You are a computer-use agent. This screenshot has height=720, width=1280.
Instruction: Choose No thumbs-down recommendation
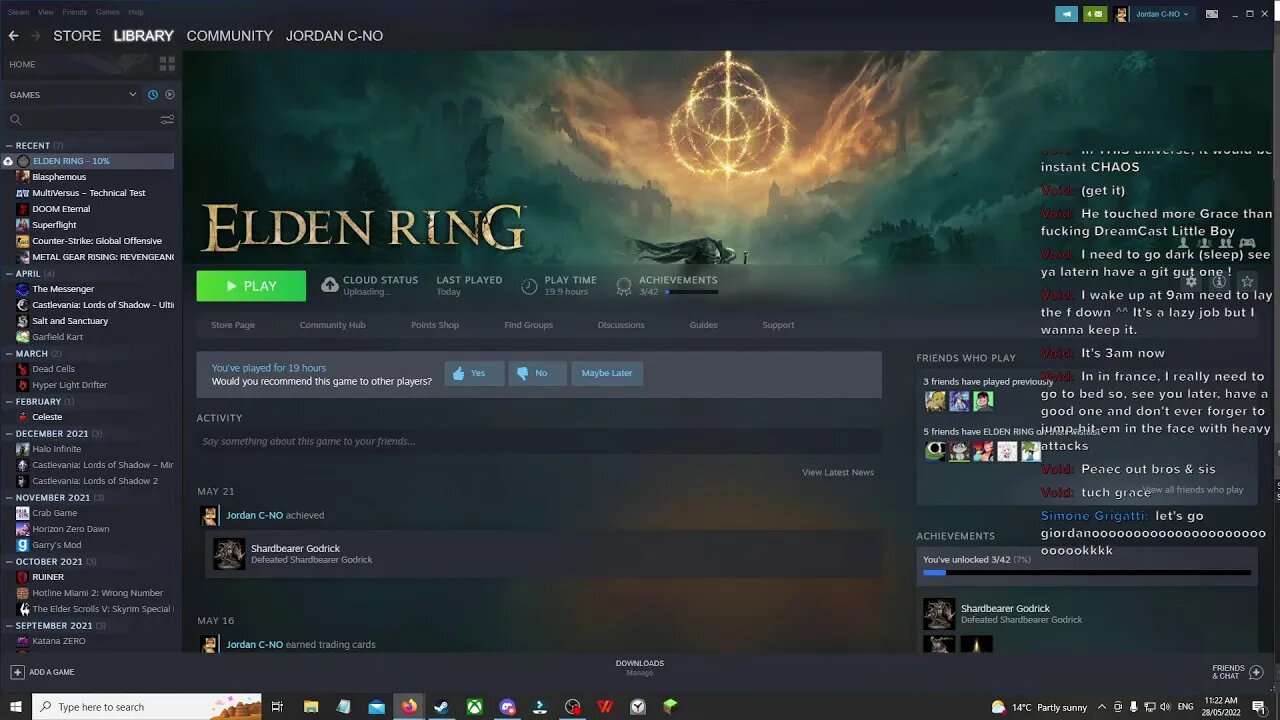pyautogui.click(x=538, y=373)
